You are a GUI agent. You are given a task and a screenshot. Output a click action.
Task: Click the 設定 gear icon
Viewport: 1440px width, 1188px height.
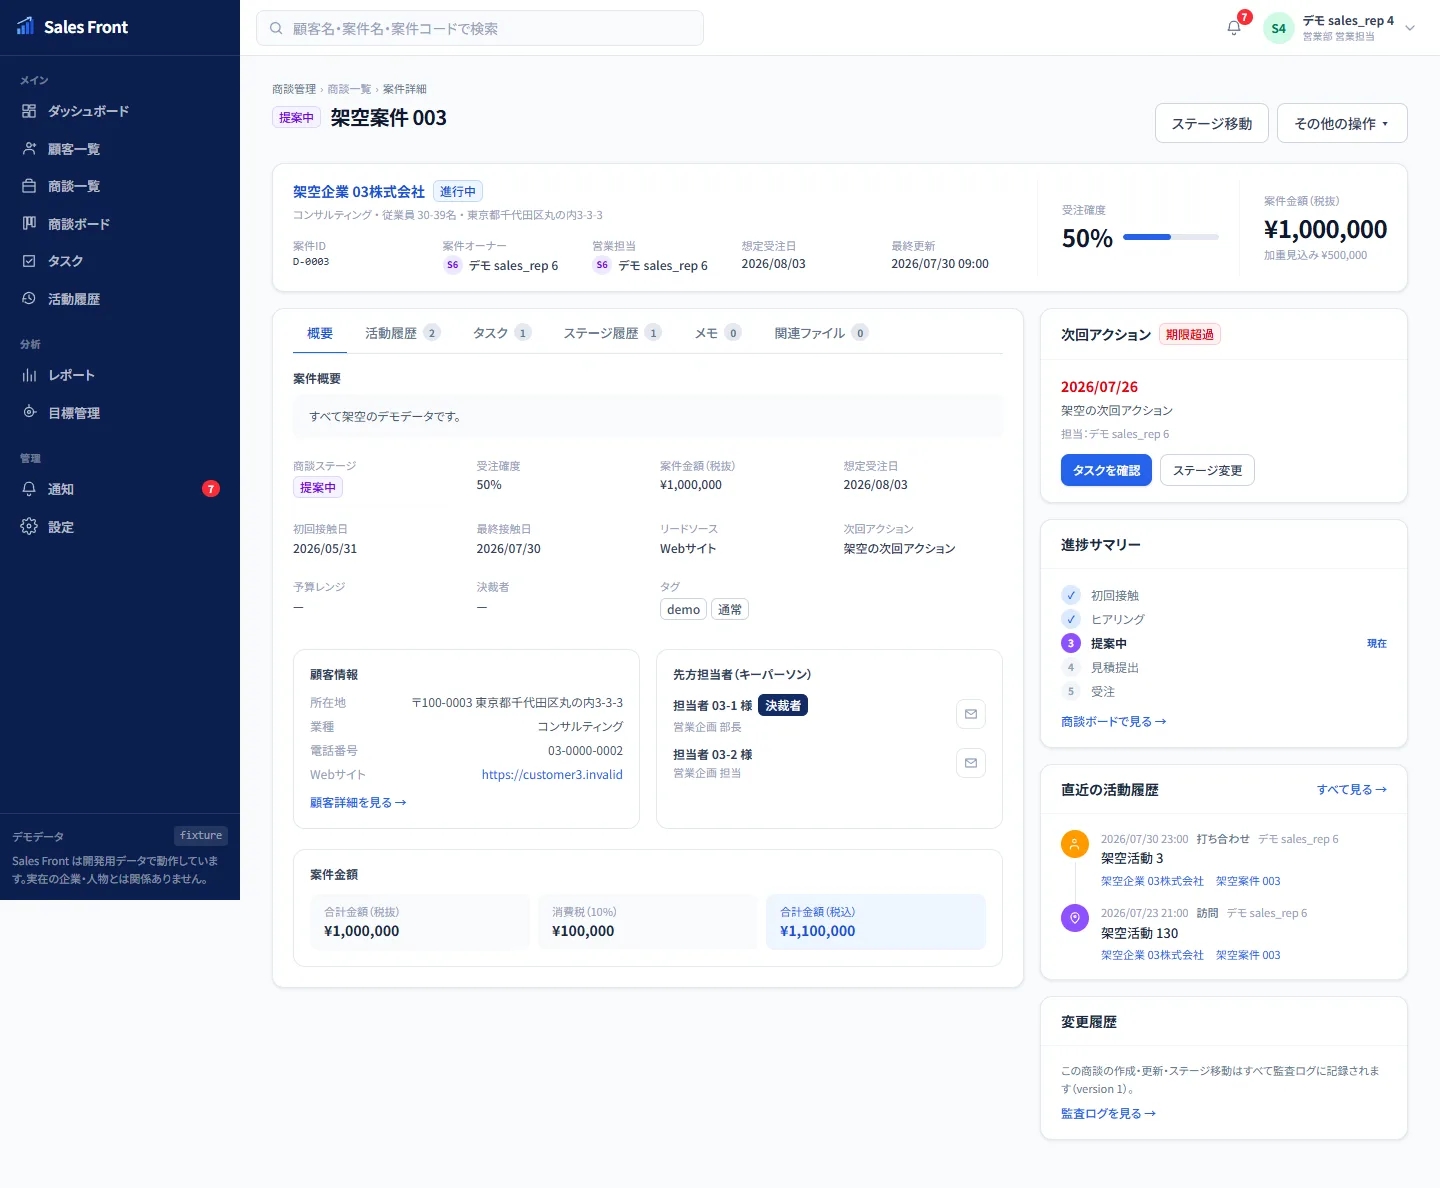coord(29,527)
